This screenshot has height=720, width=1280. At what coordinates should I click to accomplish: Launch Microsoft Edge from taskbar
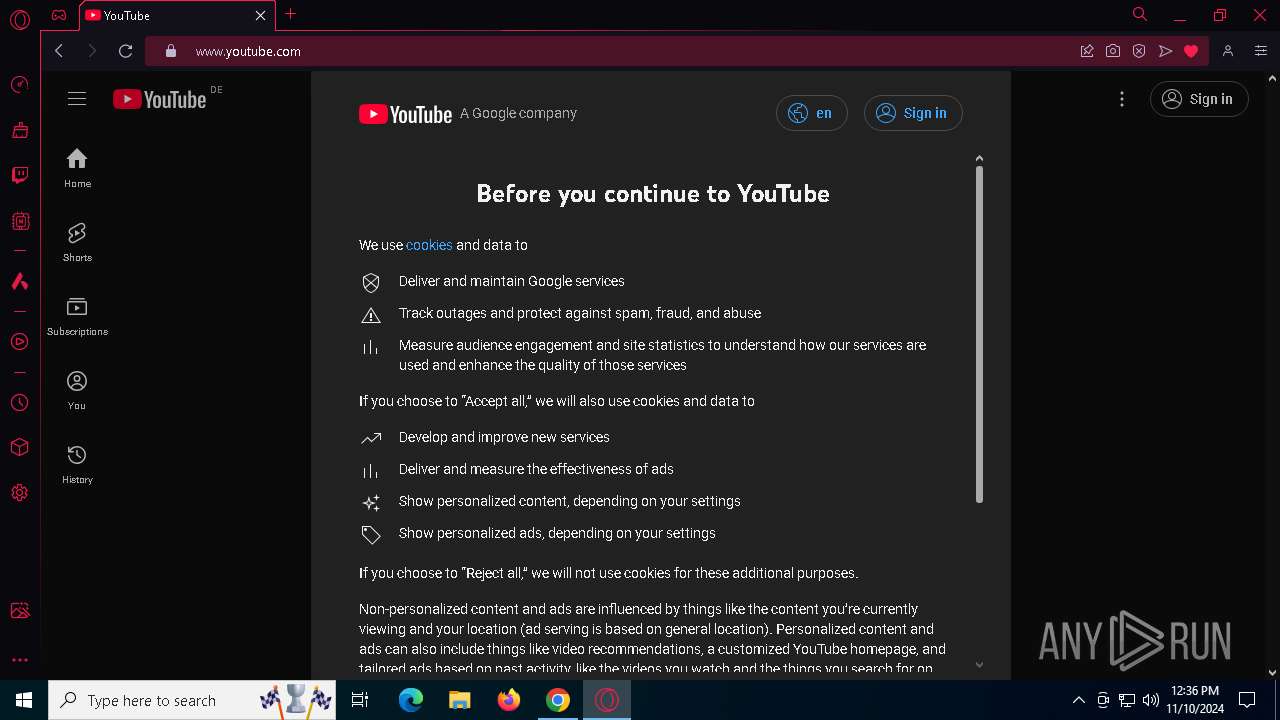pos(411,700)
